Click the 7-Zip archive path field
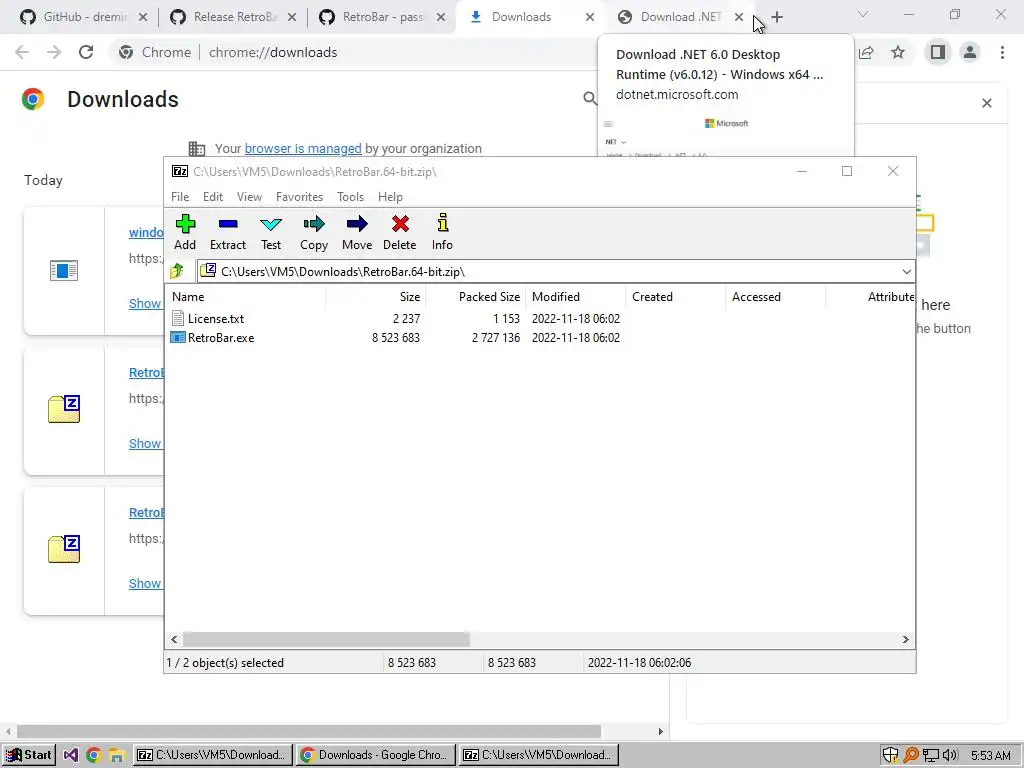The image size is (1024, 768). pyautogui.click(x=549, y=272)
